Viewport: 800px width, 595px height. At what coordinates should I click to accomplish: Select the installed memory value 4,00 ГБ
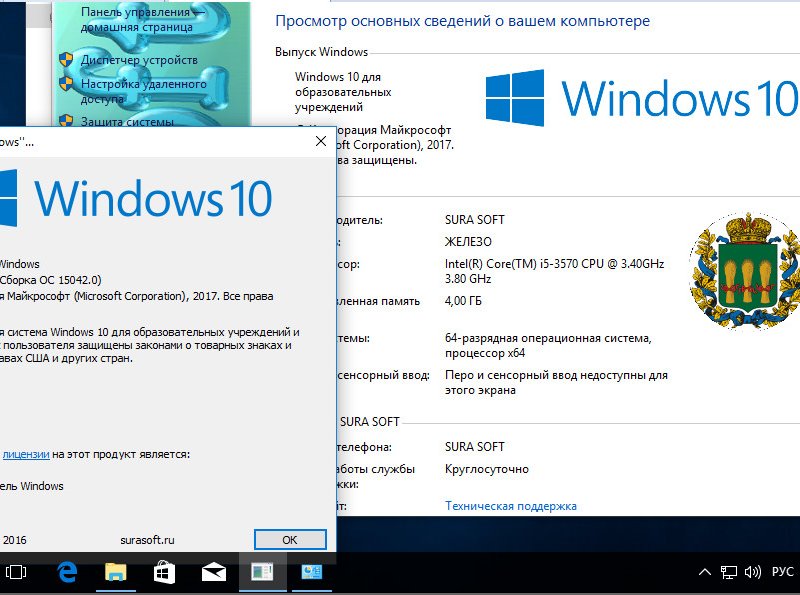click(463, 301)
